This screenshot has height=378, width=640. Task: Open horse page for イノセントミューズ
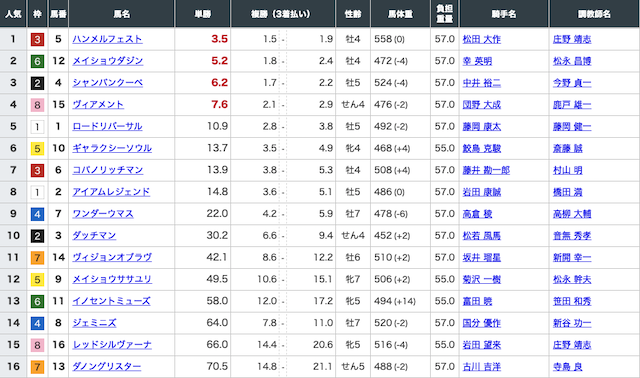click(x=111, y=301)
